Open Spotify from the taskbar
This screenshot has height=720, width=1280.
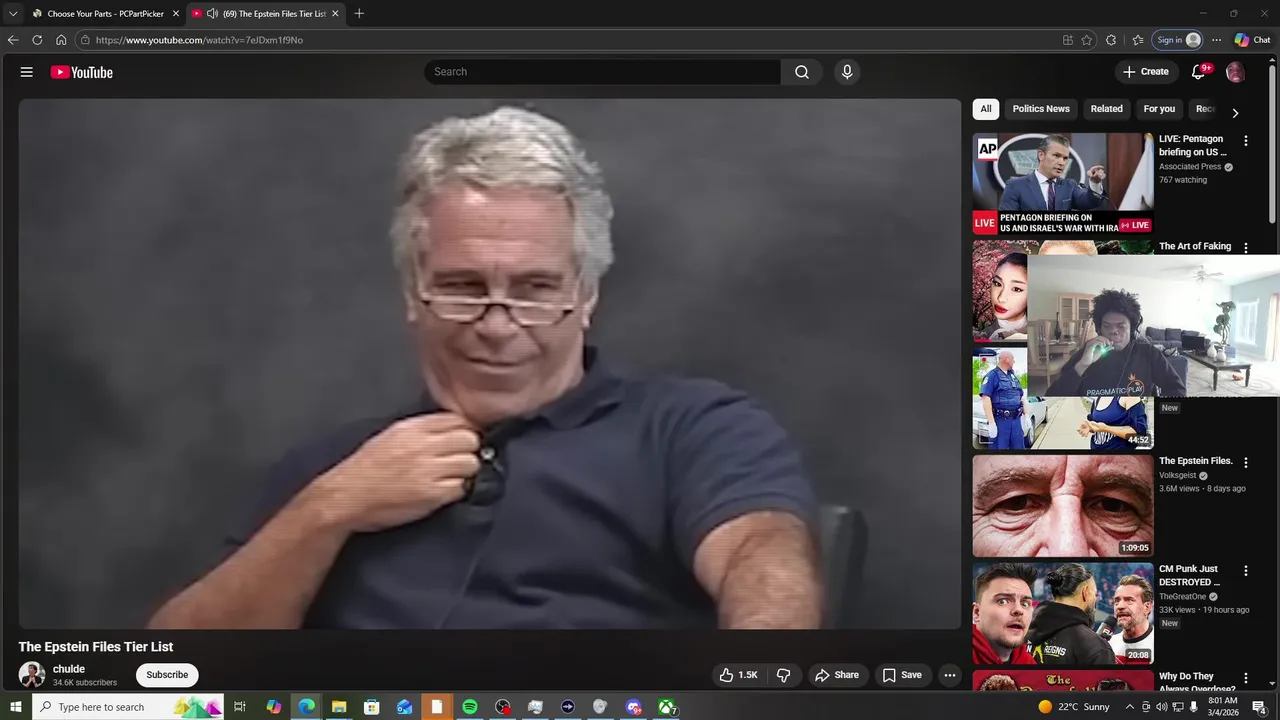[x=470, y=707]
